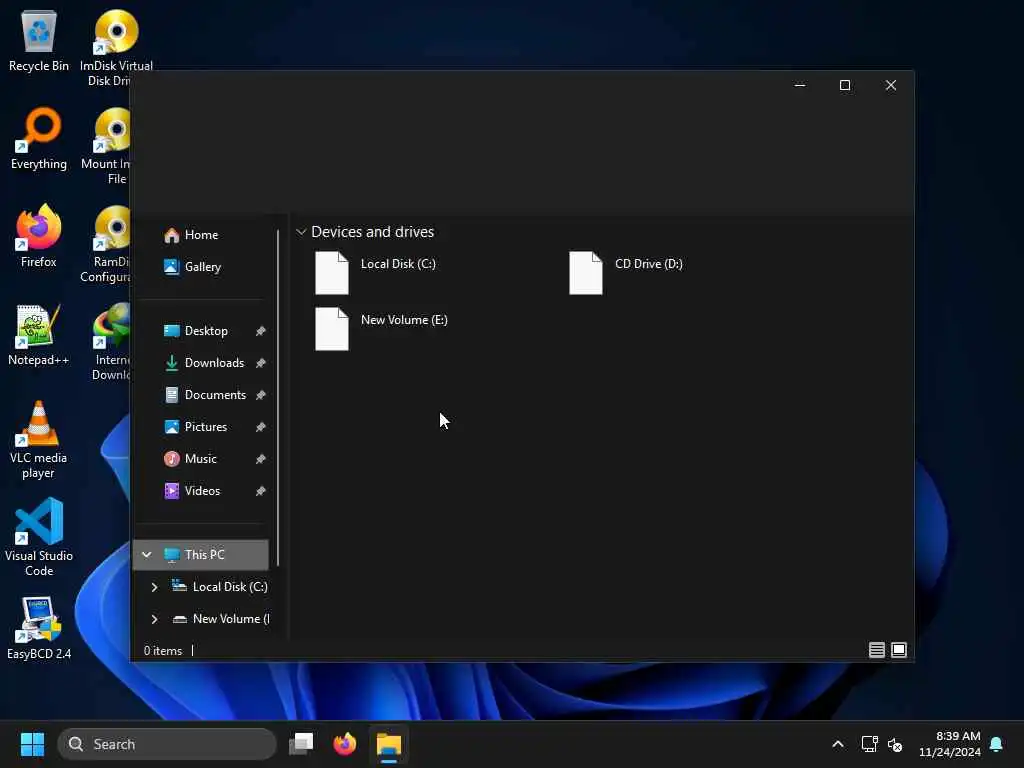Click the pin icon beside Downloads
Screen dimensions: 1024x768
point(261,363)
